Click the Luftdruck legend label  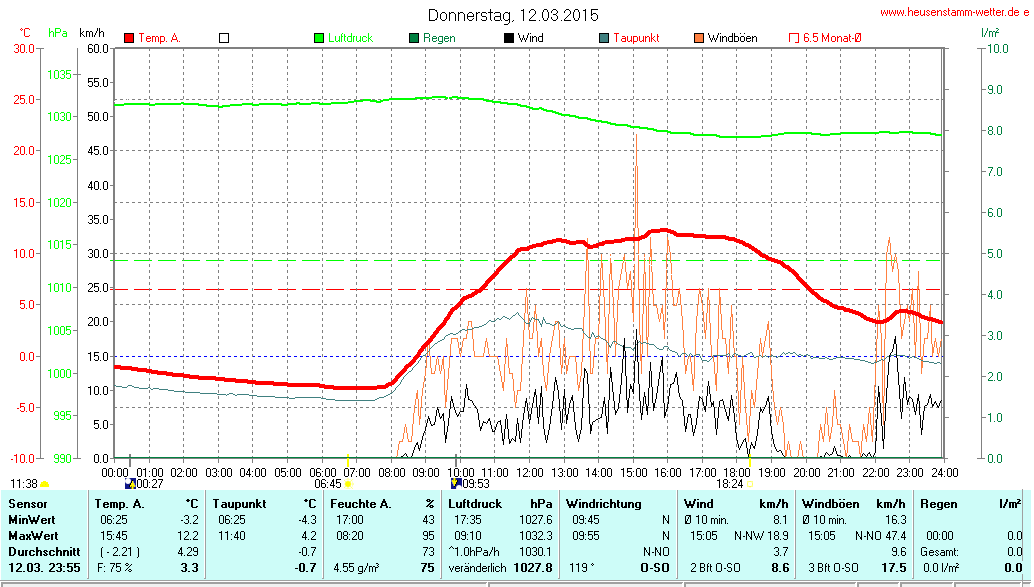[x=350, y=38]
